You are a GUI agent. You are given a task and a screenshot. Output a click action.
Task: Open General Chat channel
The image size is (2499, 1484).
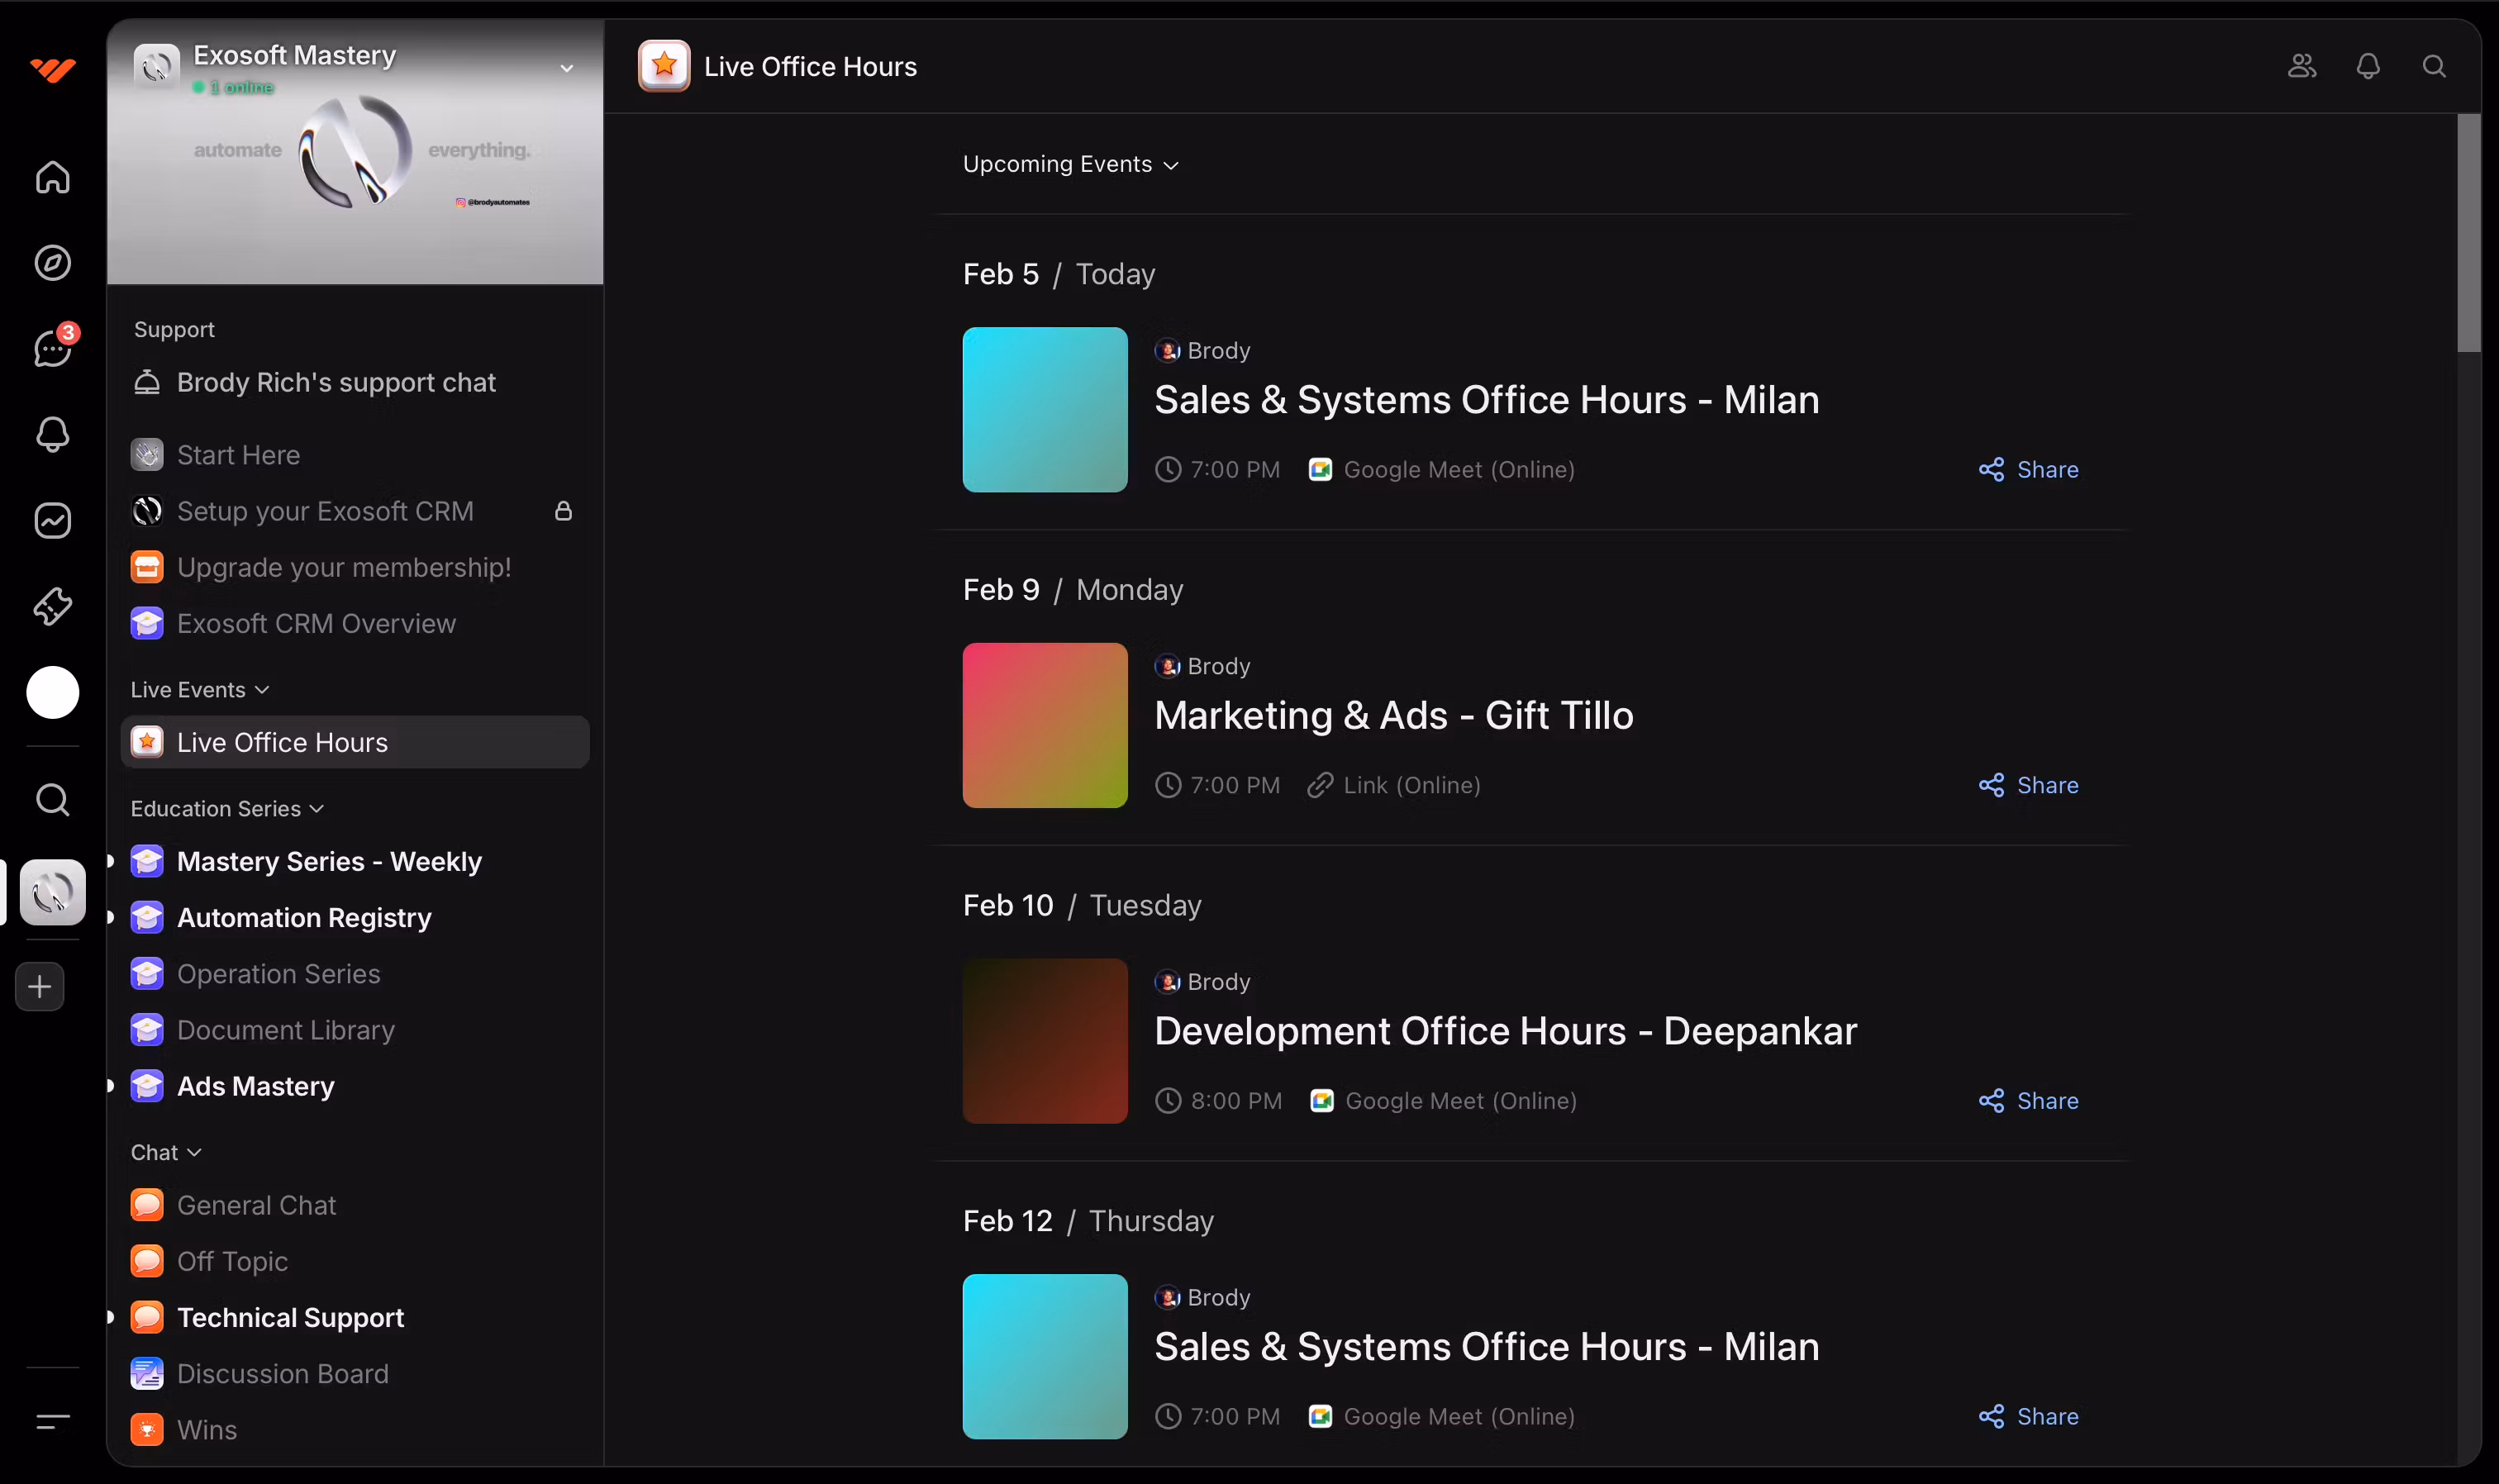[x=256, y=1205]
